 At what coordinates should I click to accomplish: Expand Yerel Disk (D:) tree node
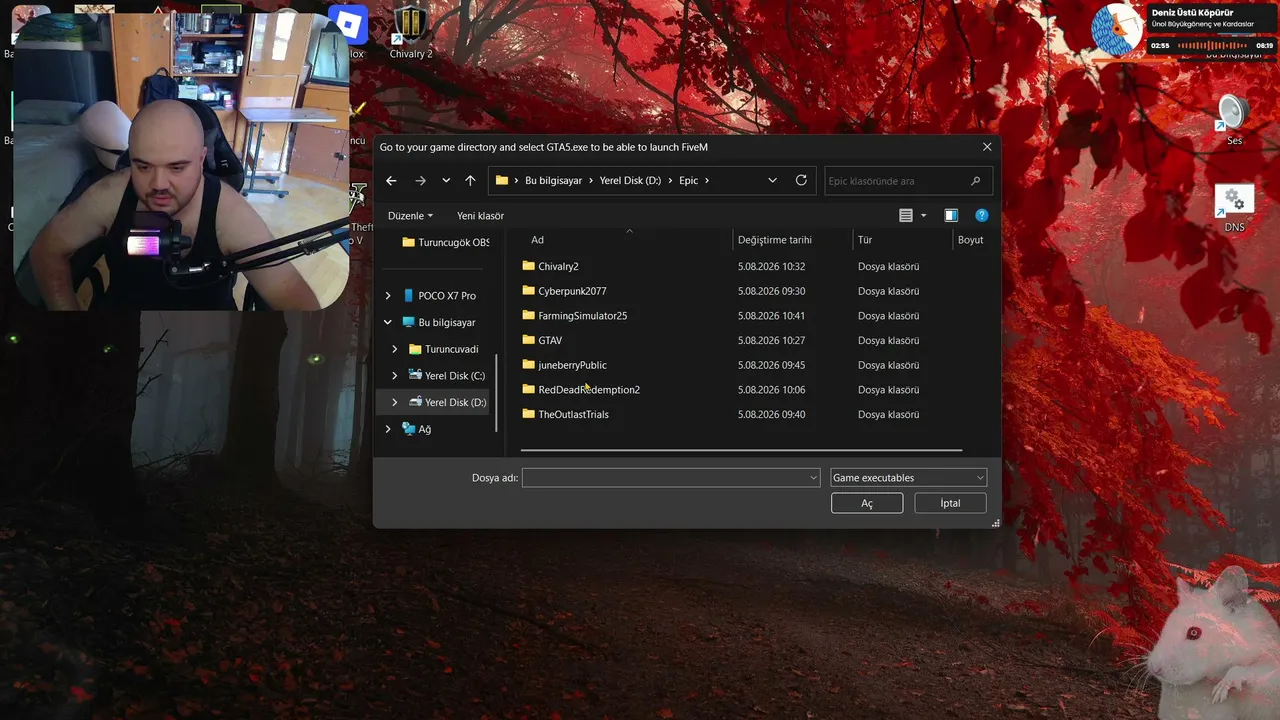pos(395,403)
